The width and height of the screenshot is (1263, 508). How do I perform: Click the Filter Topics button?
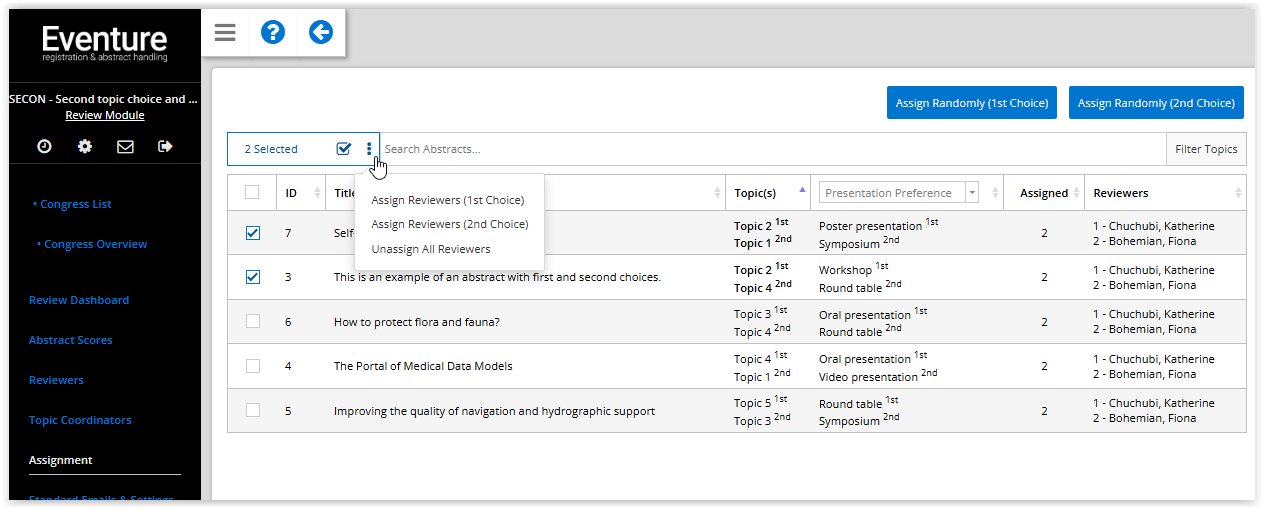click(1206, 149)
